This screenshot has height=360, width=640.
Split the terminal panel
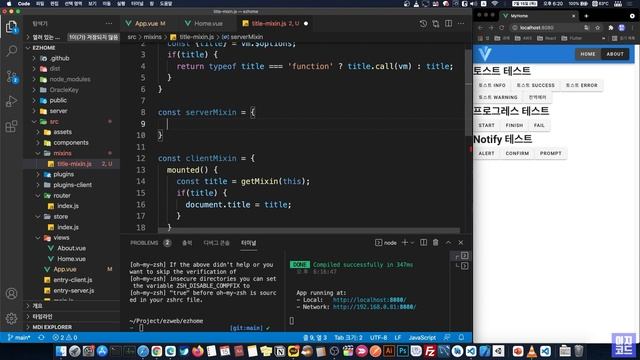tap(423, 242)
